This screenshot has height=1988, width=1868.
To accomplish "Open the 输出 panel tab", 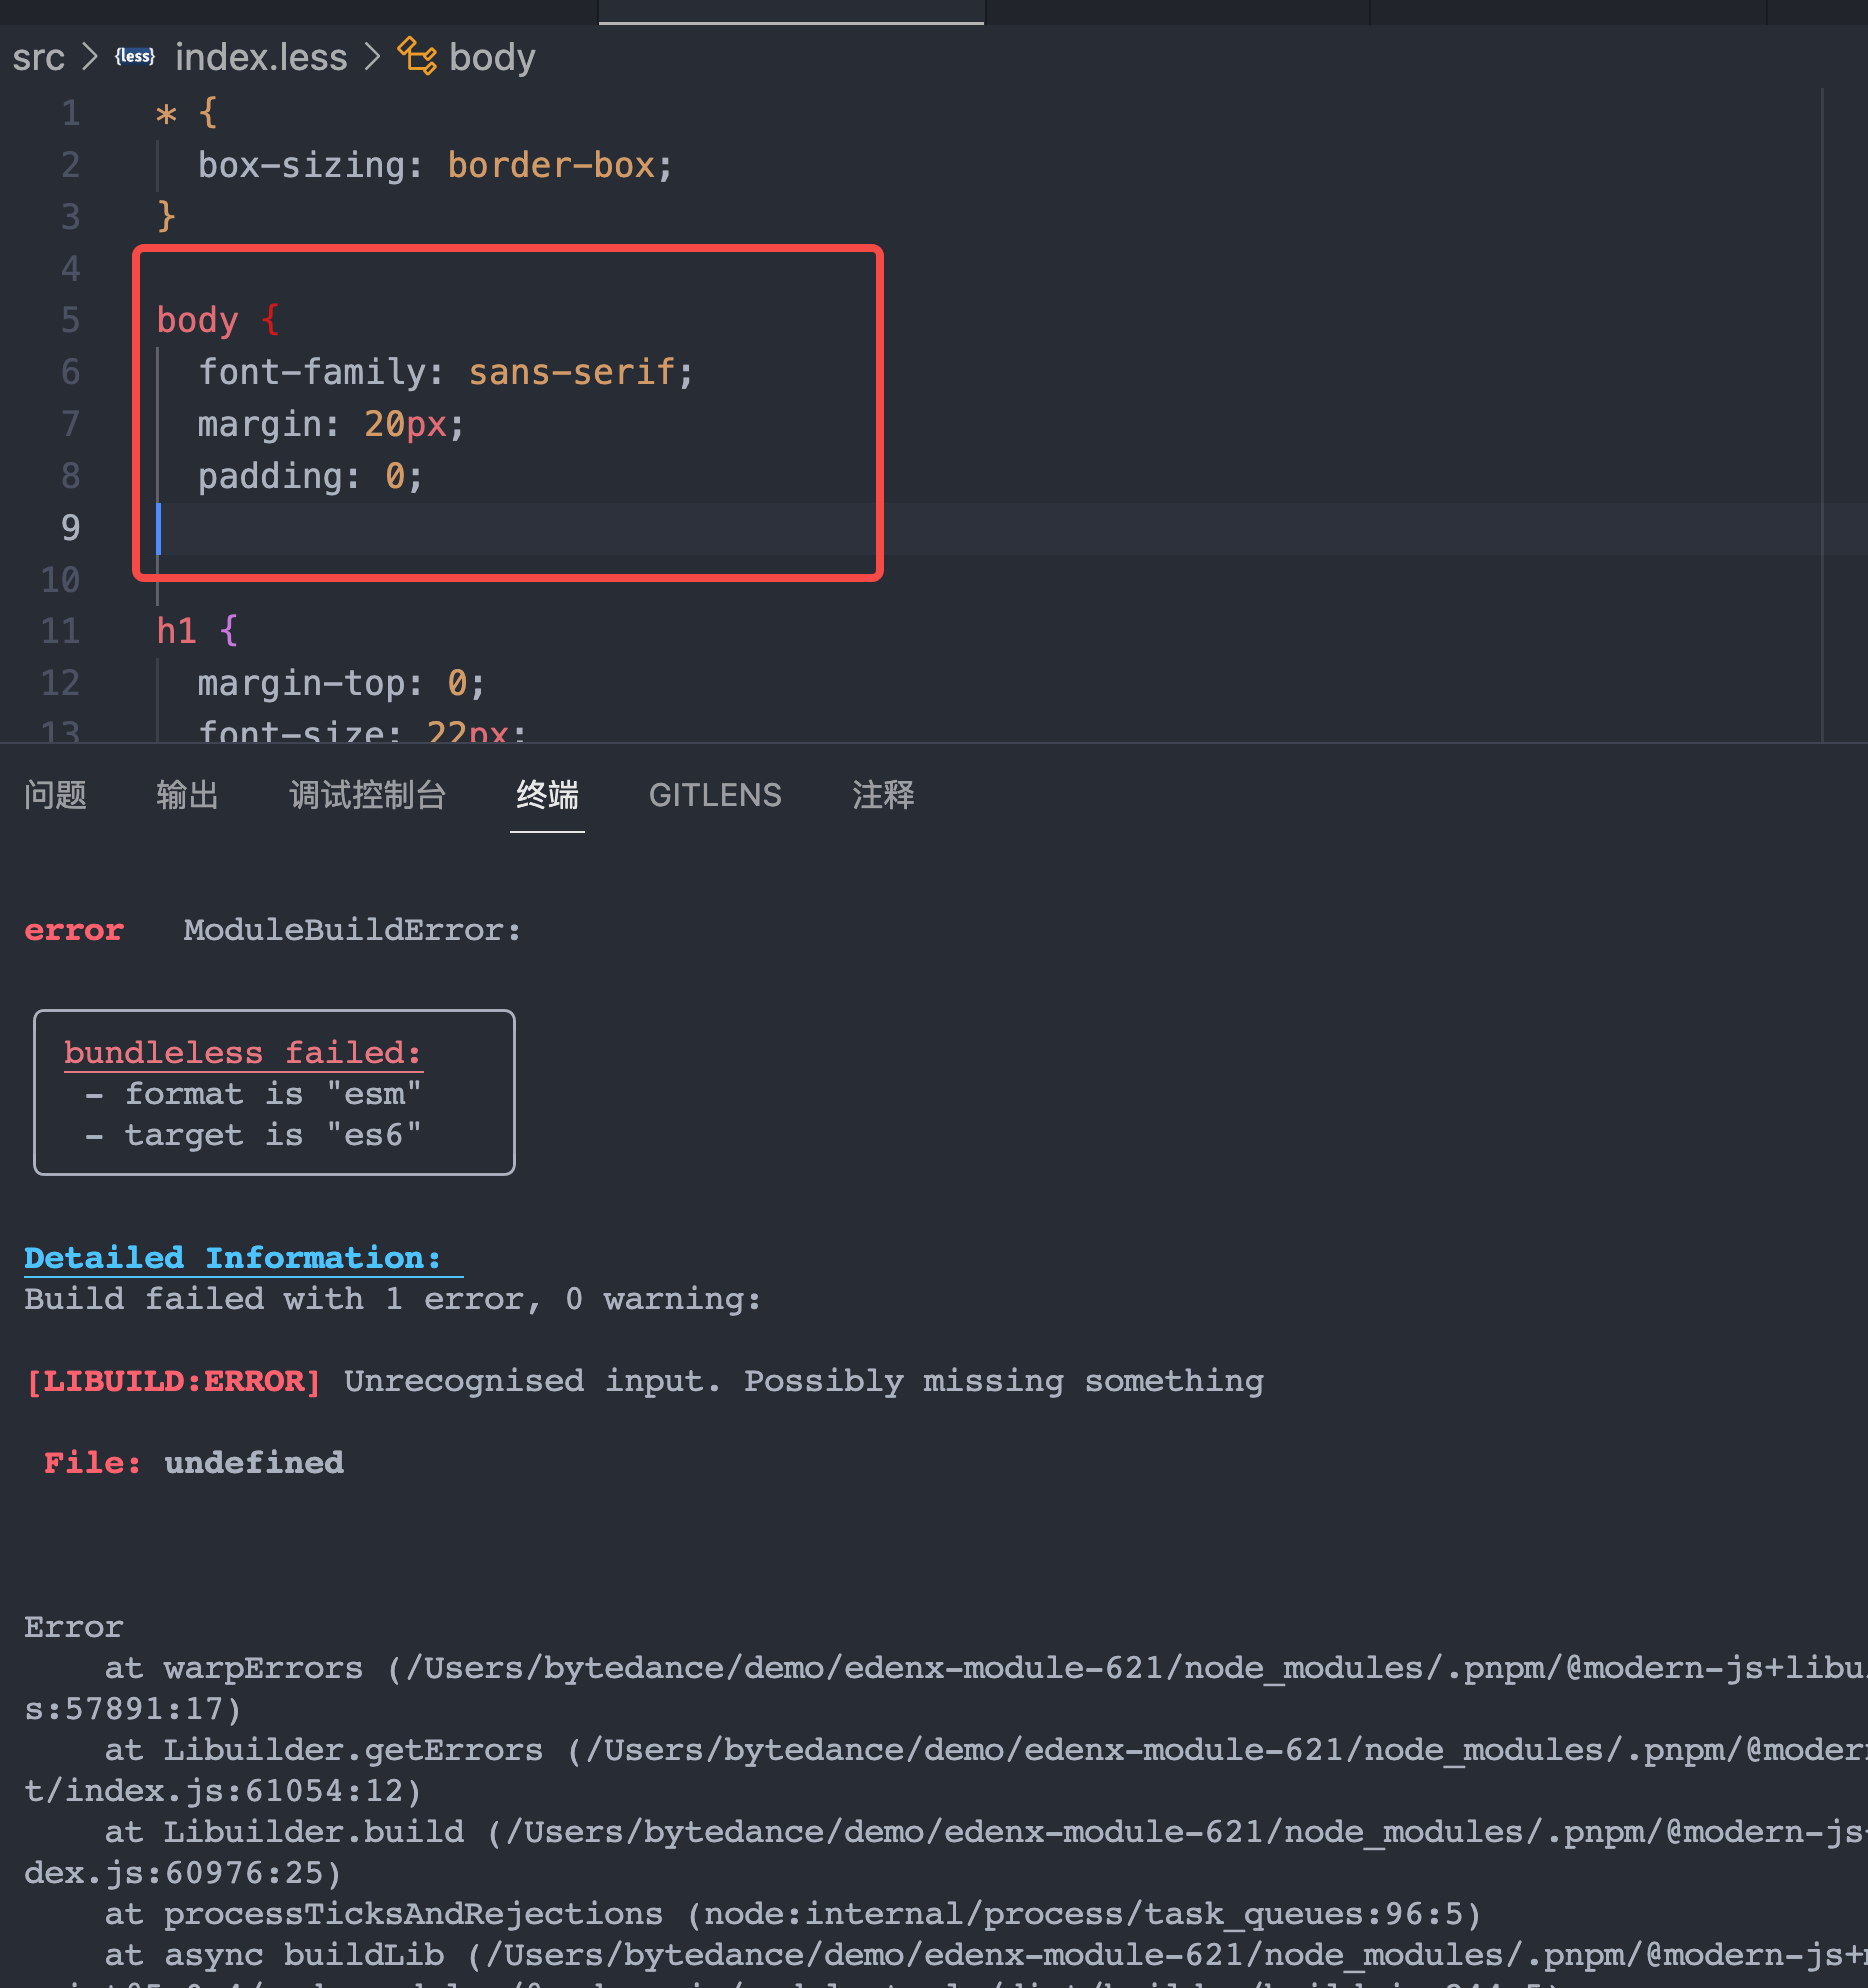I will pyautogui.click(x=188, y=795).
